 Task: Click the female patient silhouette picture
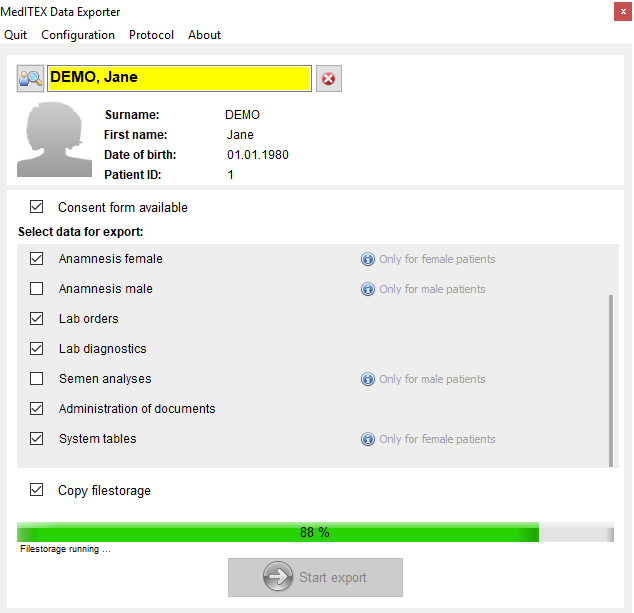tap(54, 140)
